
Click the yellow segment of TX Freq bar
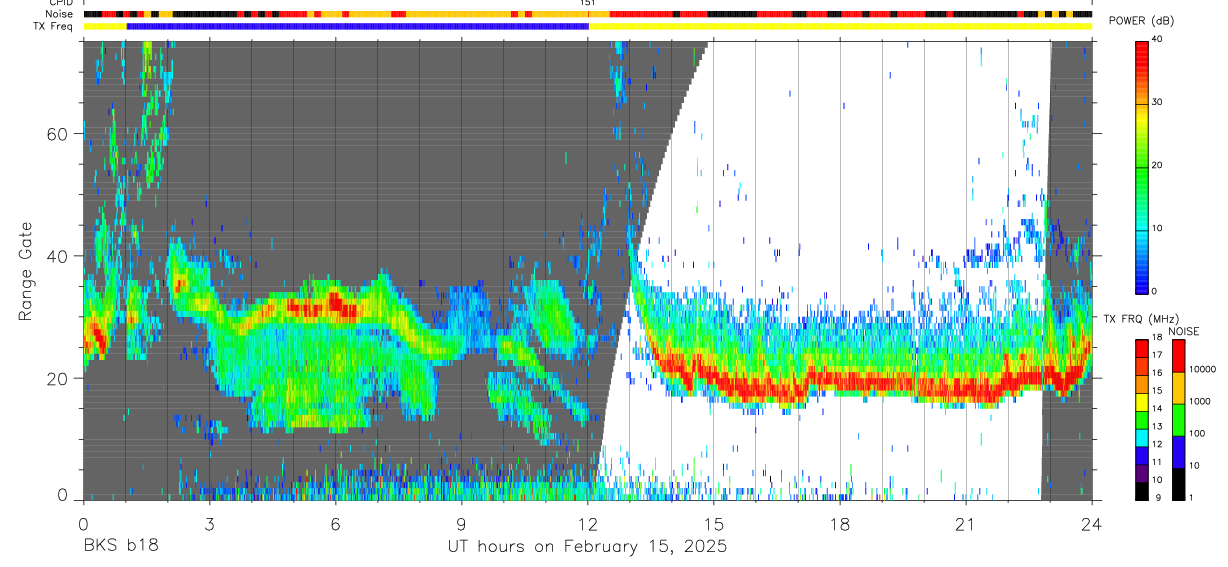coord(840,26)
